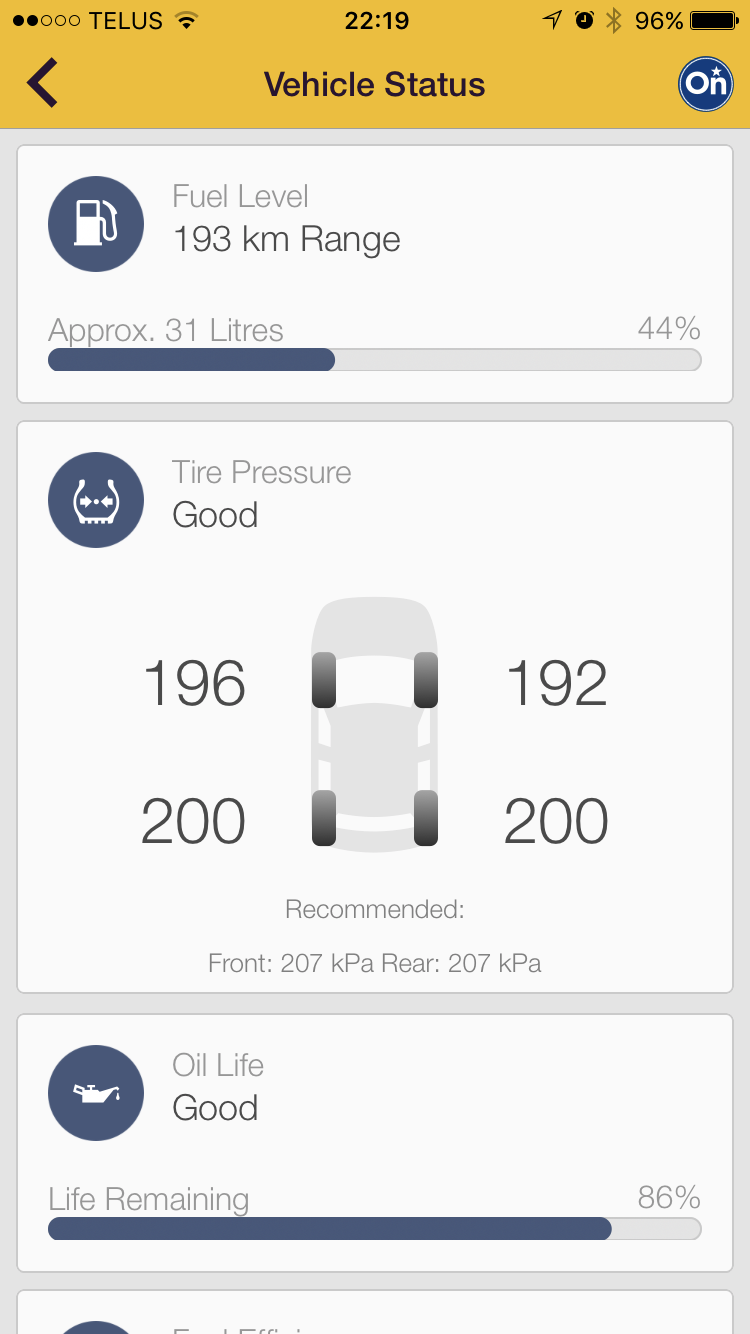Tap the 196 front left pressure reading
Image resolution: width=750 pixels, height=1334 pixels.
(194, 684)
